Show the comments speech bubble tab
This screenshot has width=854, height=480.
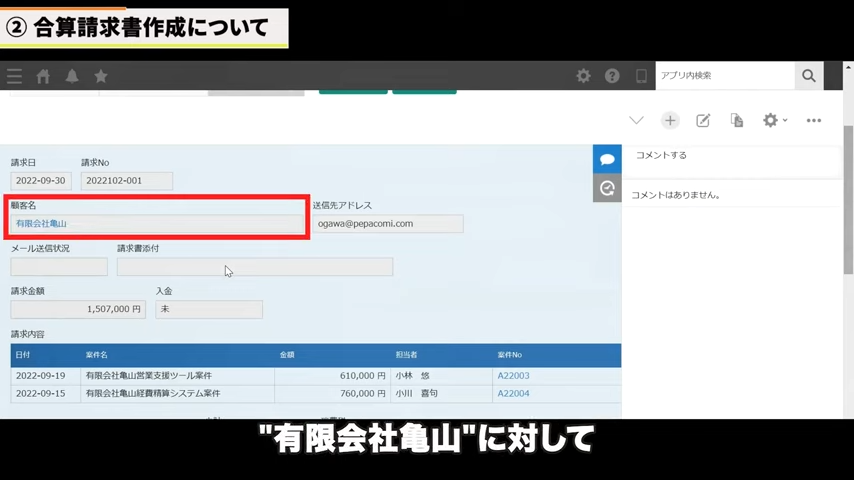607,159
